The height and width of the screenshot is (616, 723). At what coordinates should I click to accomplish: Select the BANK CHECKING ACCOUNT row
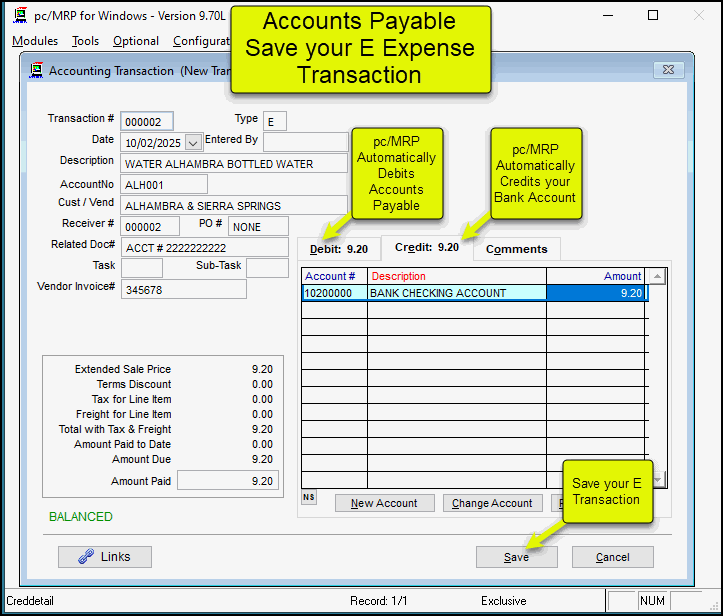click(456, 293)
